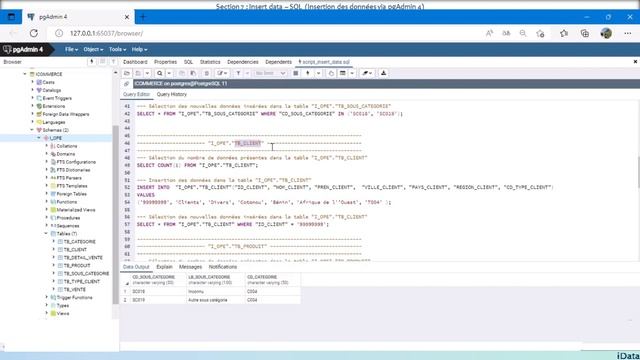Click the Explain table-grid toolbar icon
Image resolution: width=640 pixels, height=360 pixels.
[x=343, y=73]
